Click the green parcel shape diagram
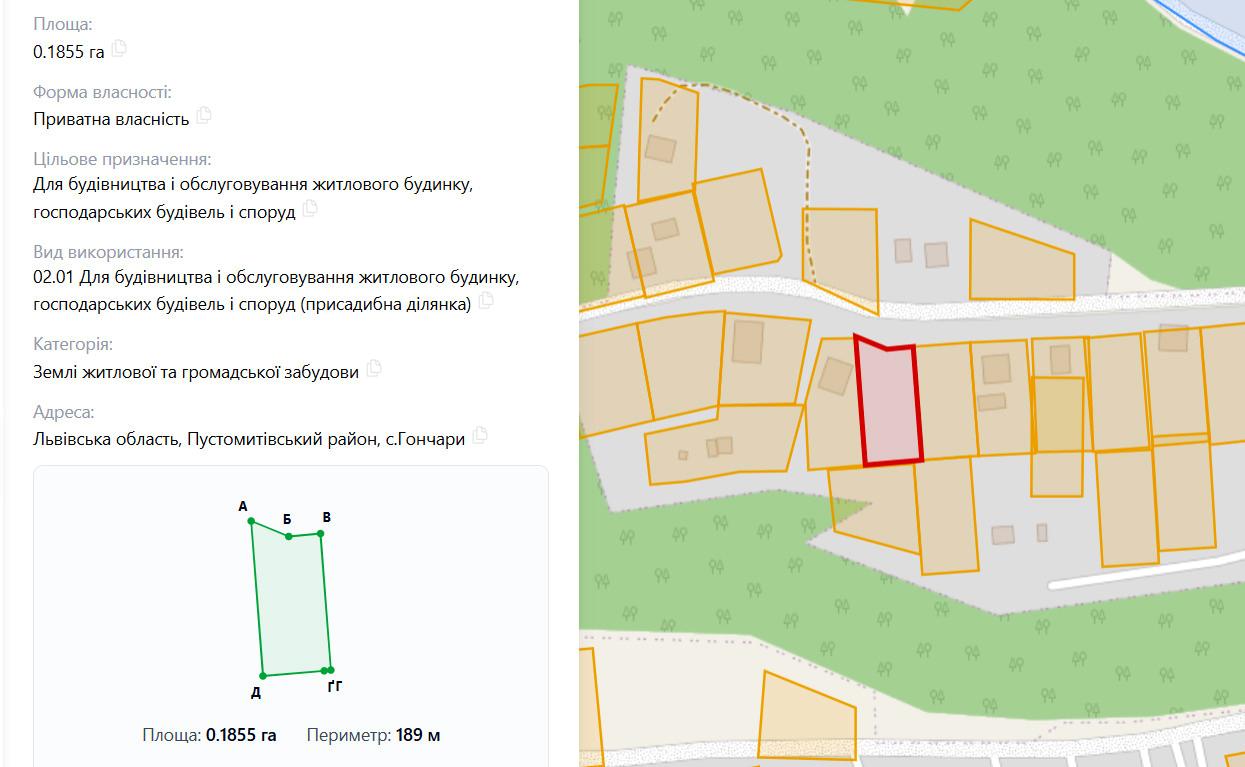Screen dimensions: 1245x767 tap(291, 600)
